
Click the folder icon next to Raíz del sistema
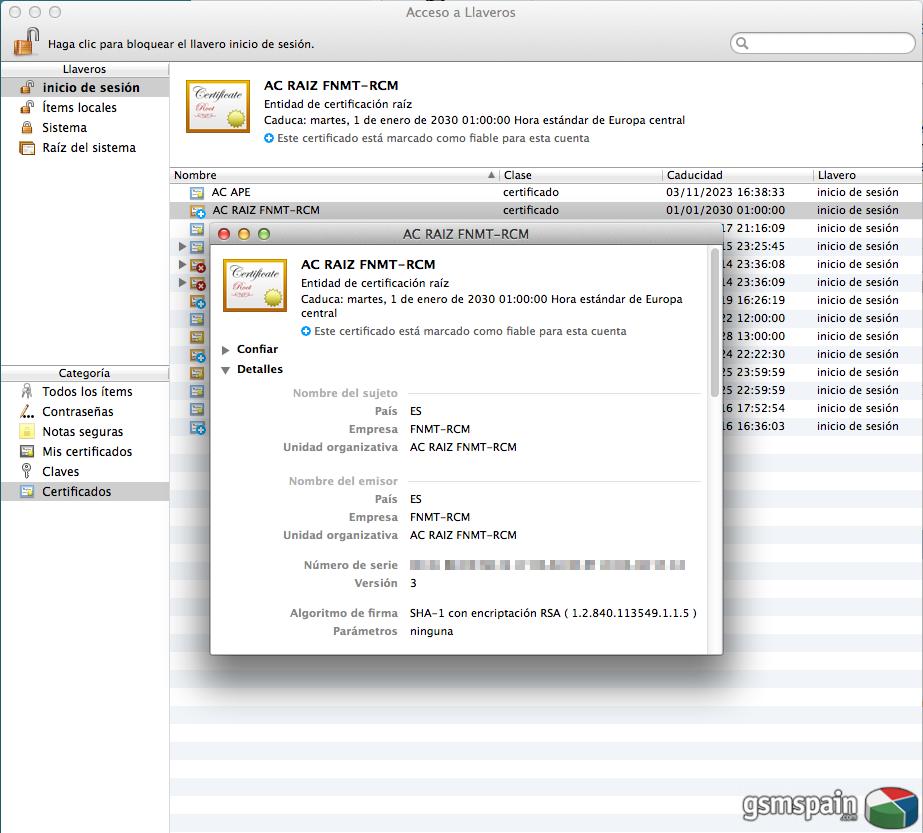[x=27, y=148]
